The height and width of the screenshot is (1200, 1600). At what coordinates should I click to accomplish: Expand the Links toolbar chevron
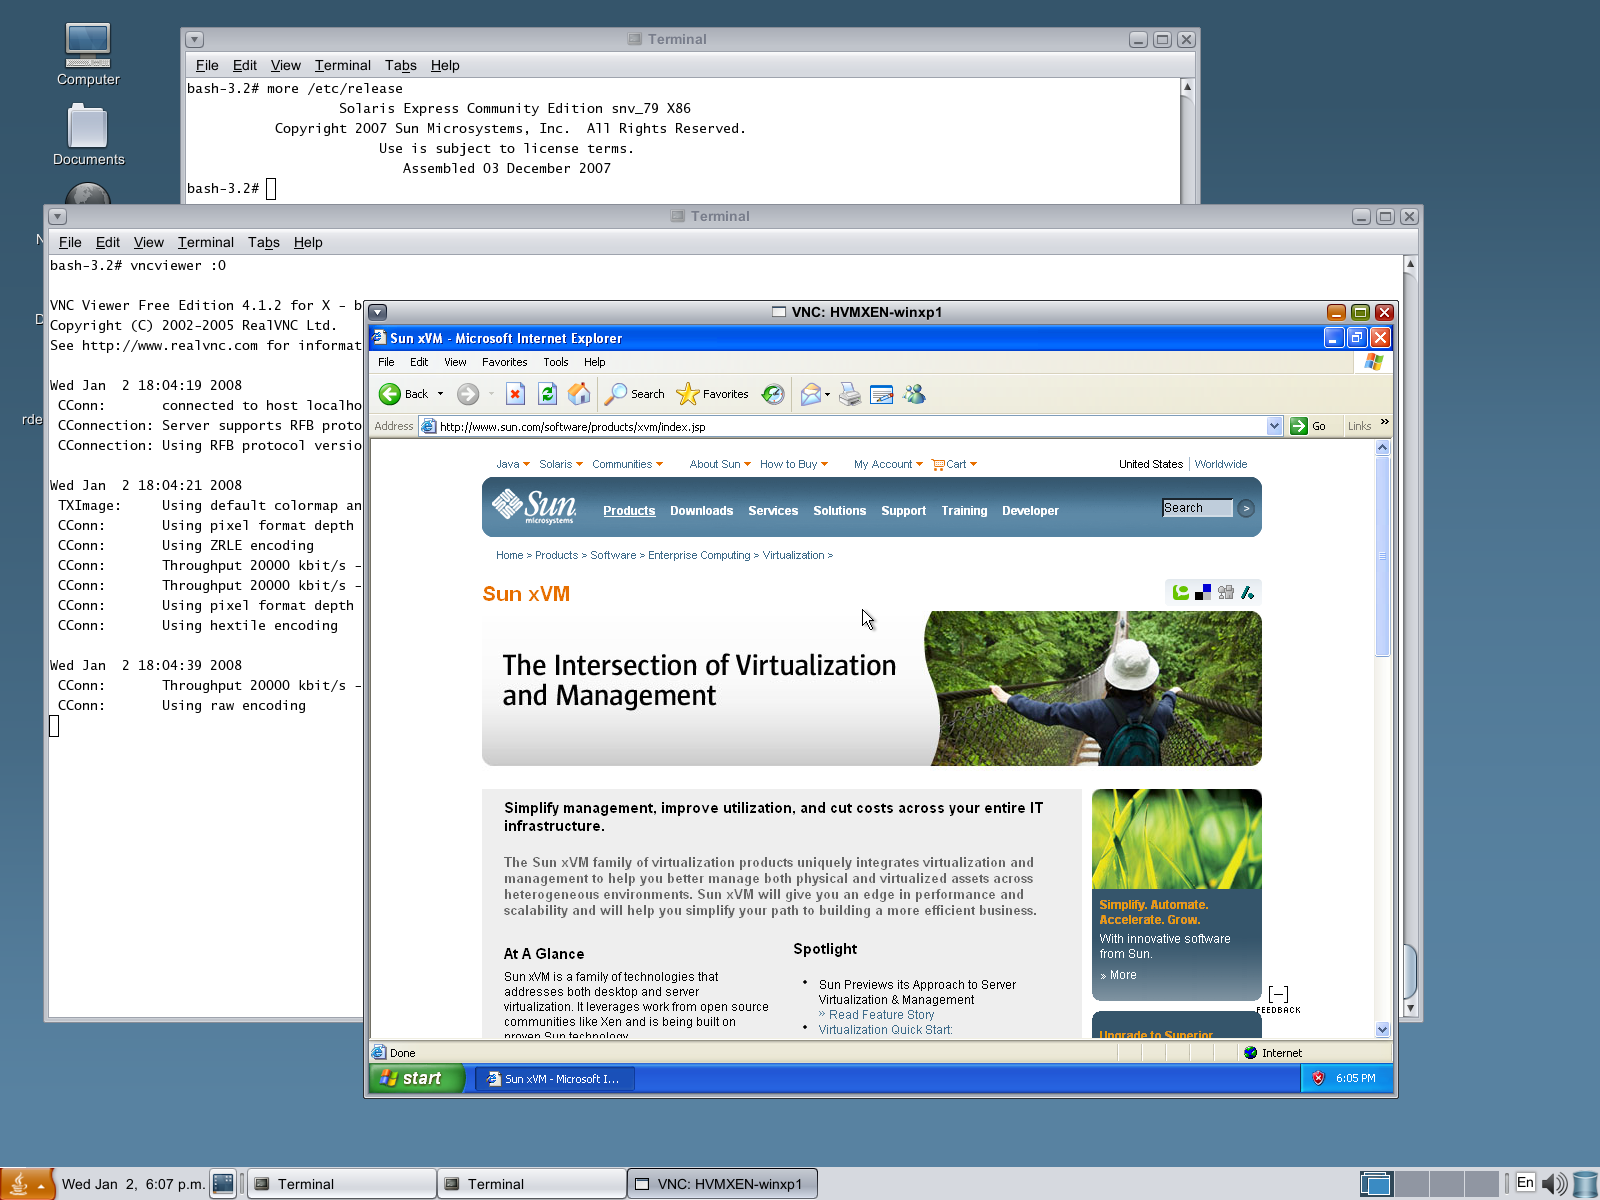click(1384, 422)
